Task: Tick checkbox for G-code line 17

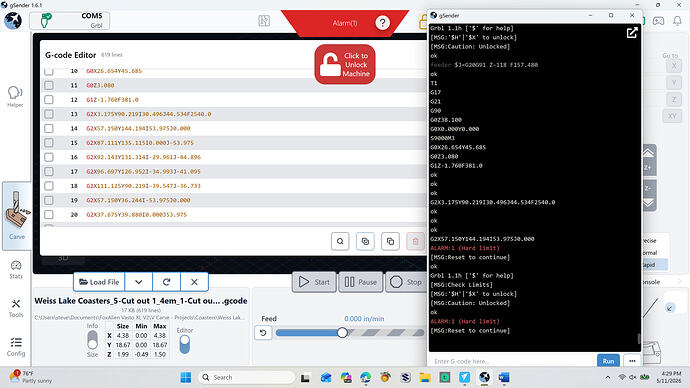Action: tap(49, 172)
